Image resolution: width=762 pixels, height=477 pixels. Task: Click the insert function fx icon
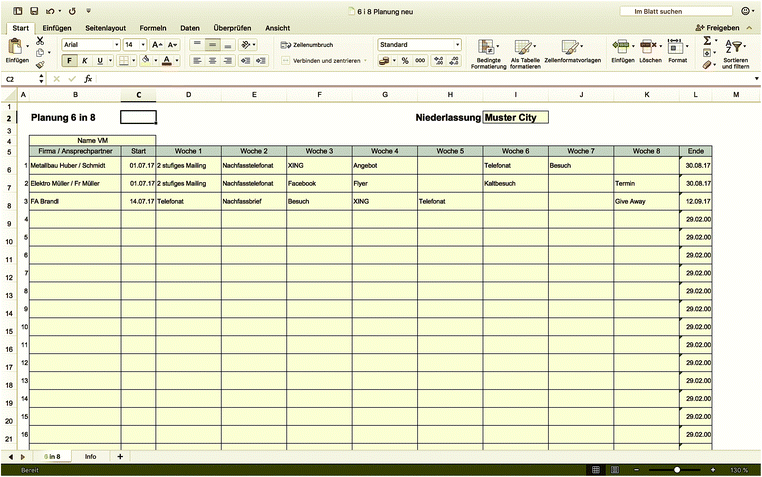click(x=88, y=78)
